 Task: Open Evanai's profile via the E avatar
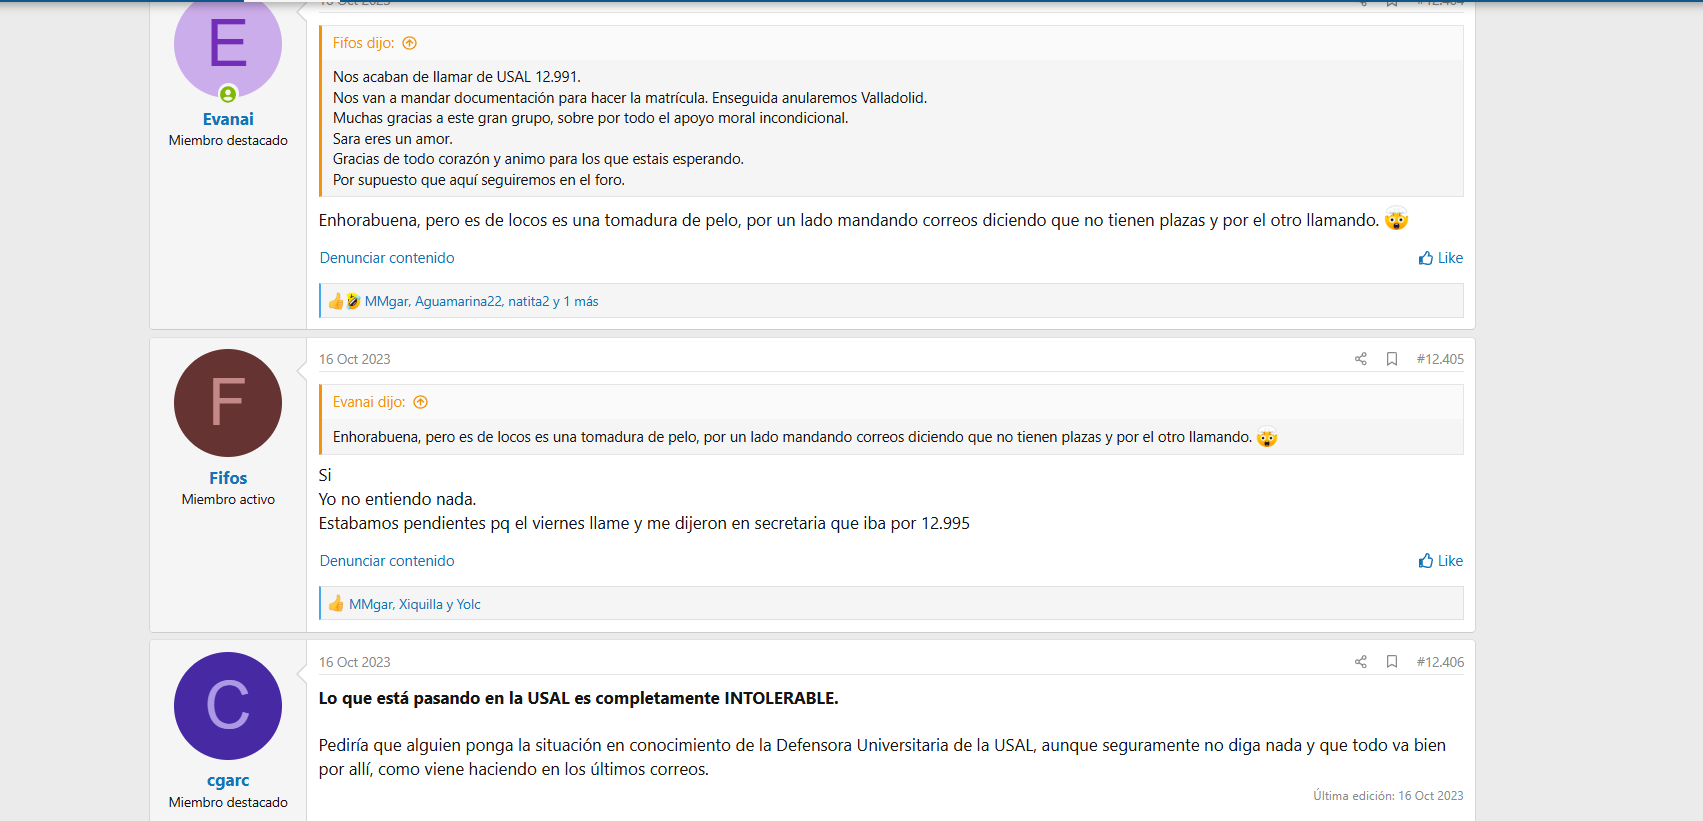click(228, 45)
